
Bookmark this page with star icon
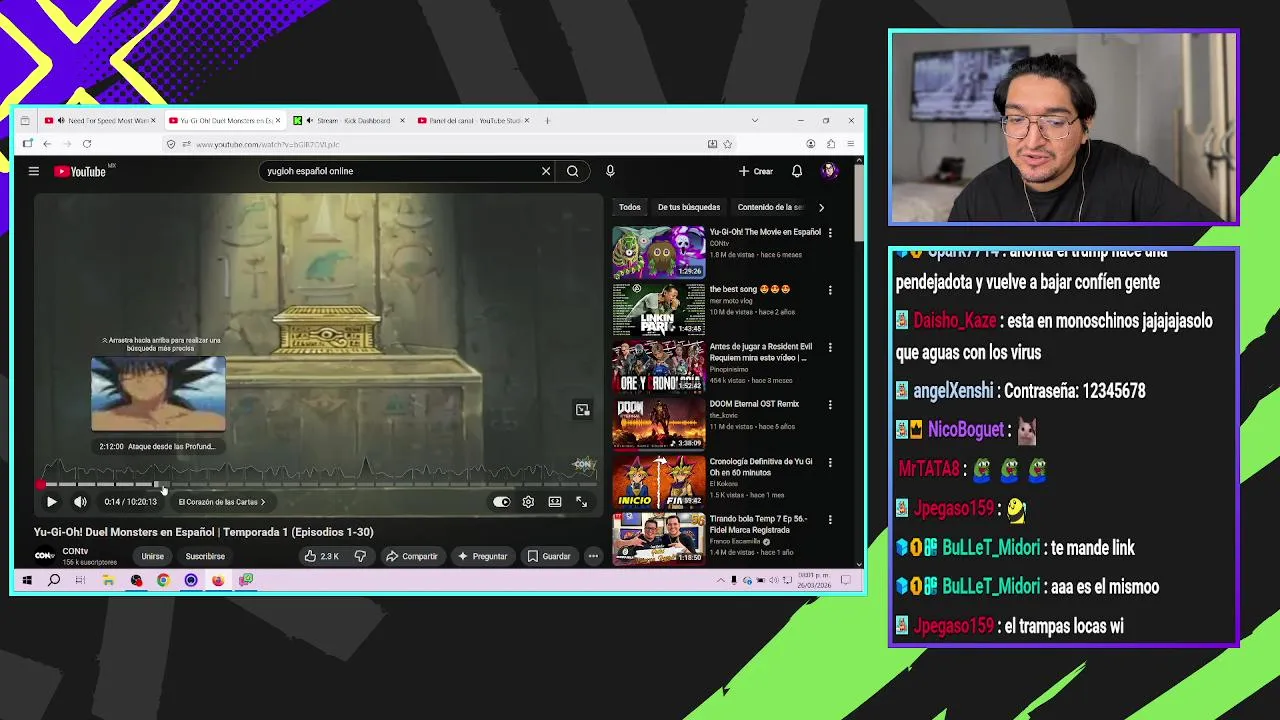(x=728, y=144)
